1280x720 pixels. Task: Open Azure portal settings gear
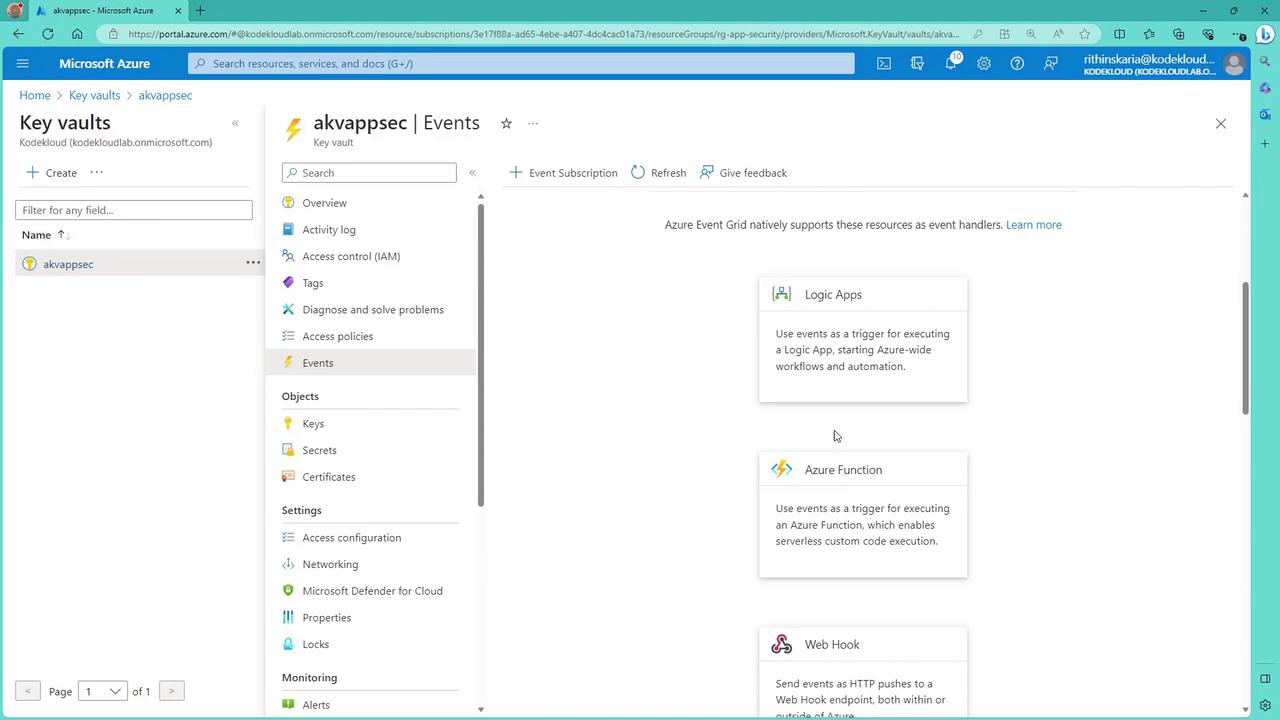pos(984,63)
